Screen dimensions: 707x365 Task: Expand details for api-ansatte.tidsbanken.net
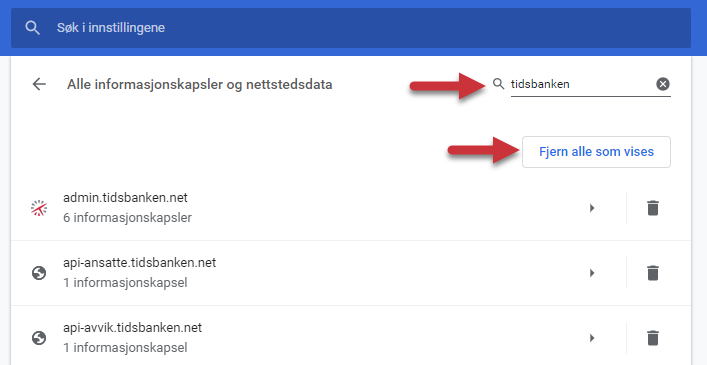click(x=592, y=273)
